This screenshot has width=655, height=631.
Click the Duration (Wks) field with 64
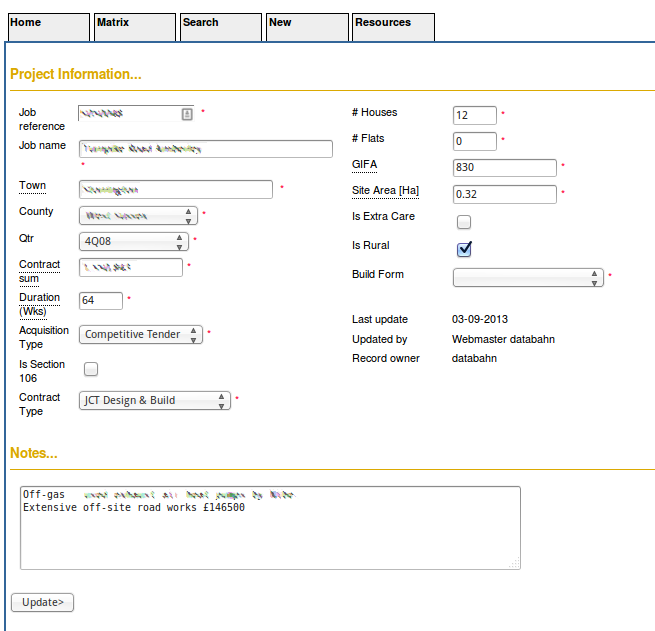click(x=101, y=301)
